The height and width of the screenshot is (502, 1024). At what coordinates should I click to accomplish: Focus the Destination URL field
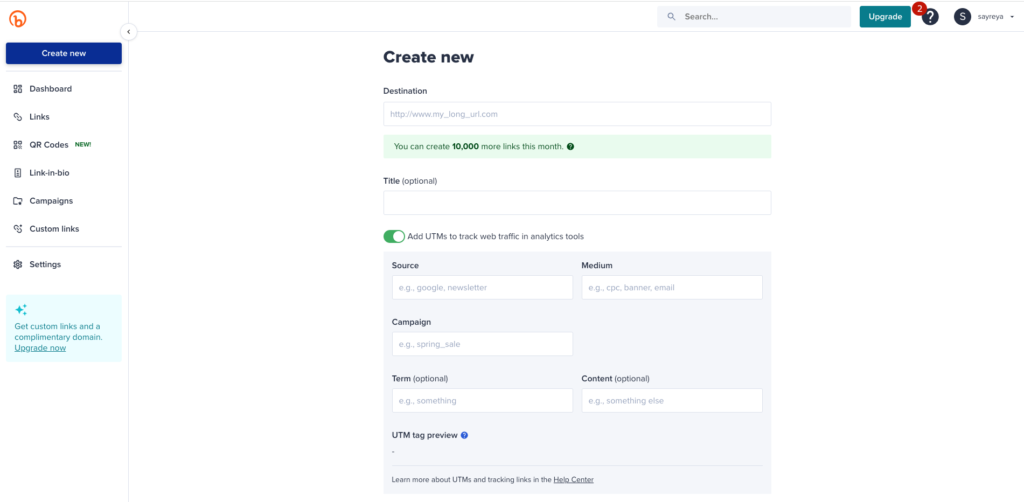click(x=577, y=114)
